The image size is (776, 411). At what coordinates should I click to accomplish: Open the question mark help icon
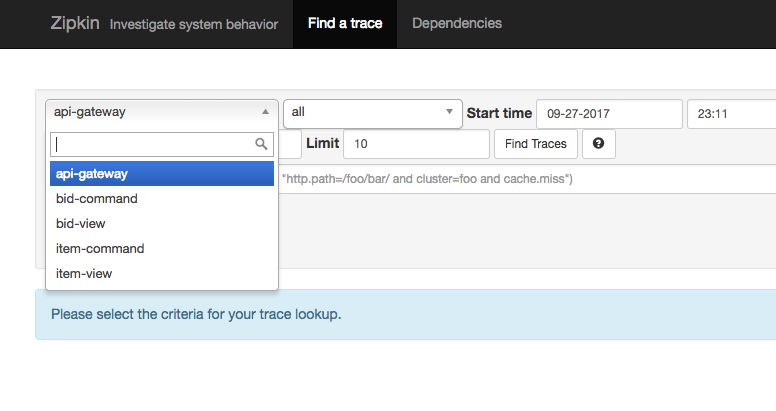(599, 144)
